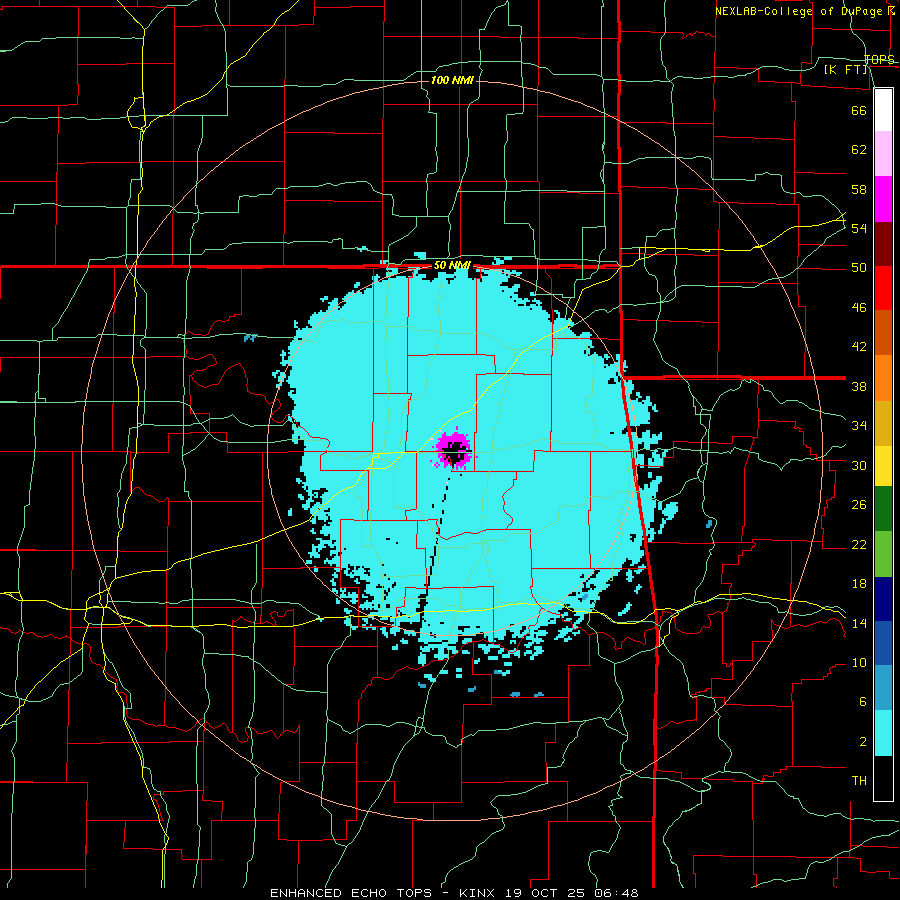Screen dimensions: 900x900
Task: Select the dark green legend swatch
Action: tap(883, 509)
